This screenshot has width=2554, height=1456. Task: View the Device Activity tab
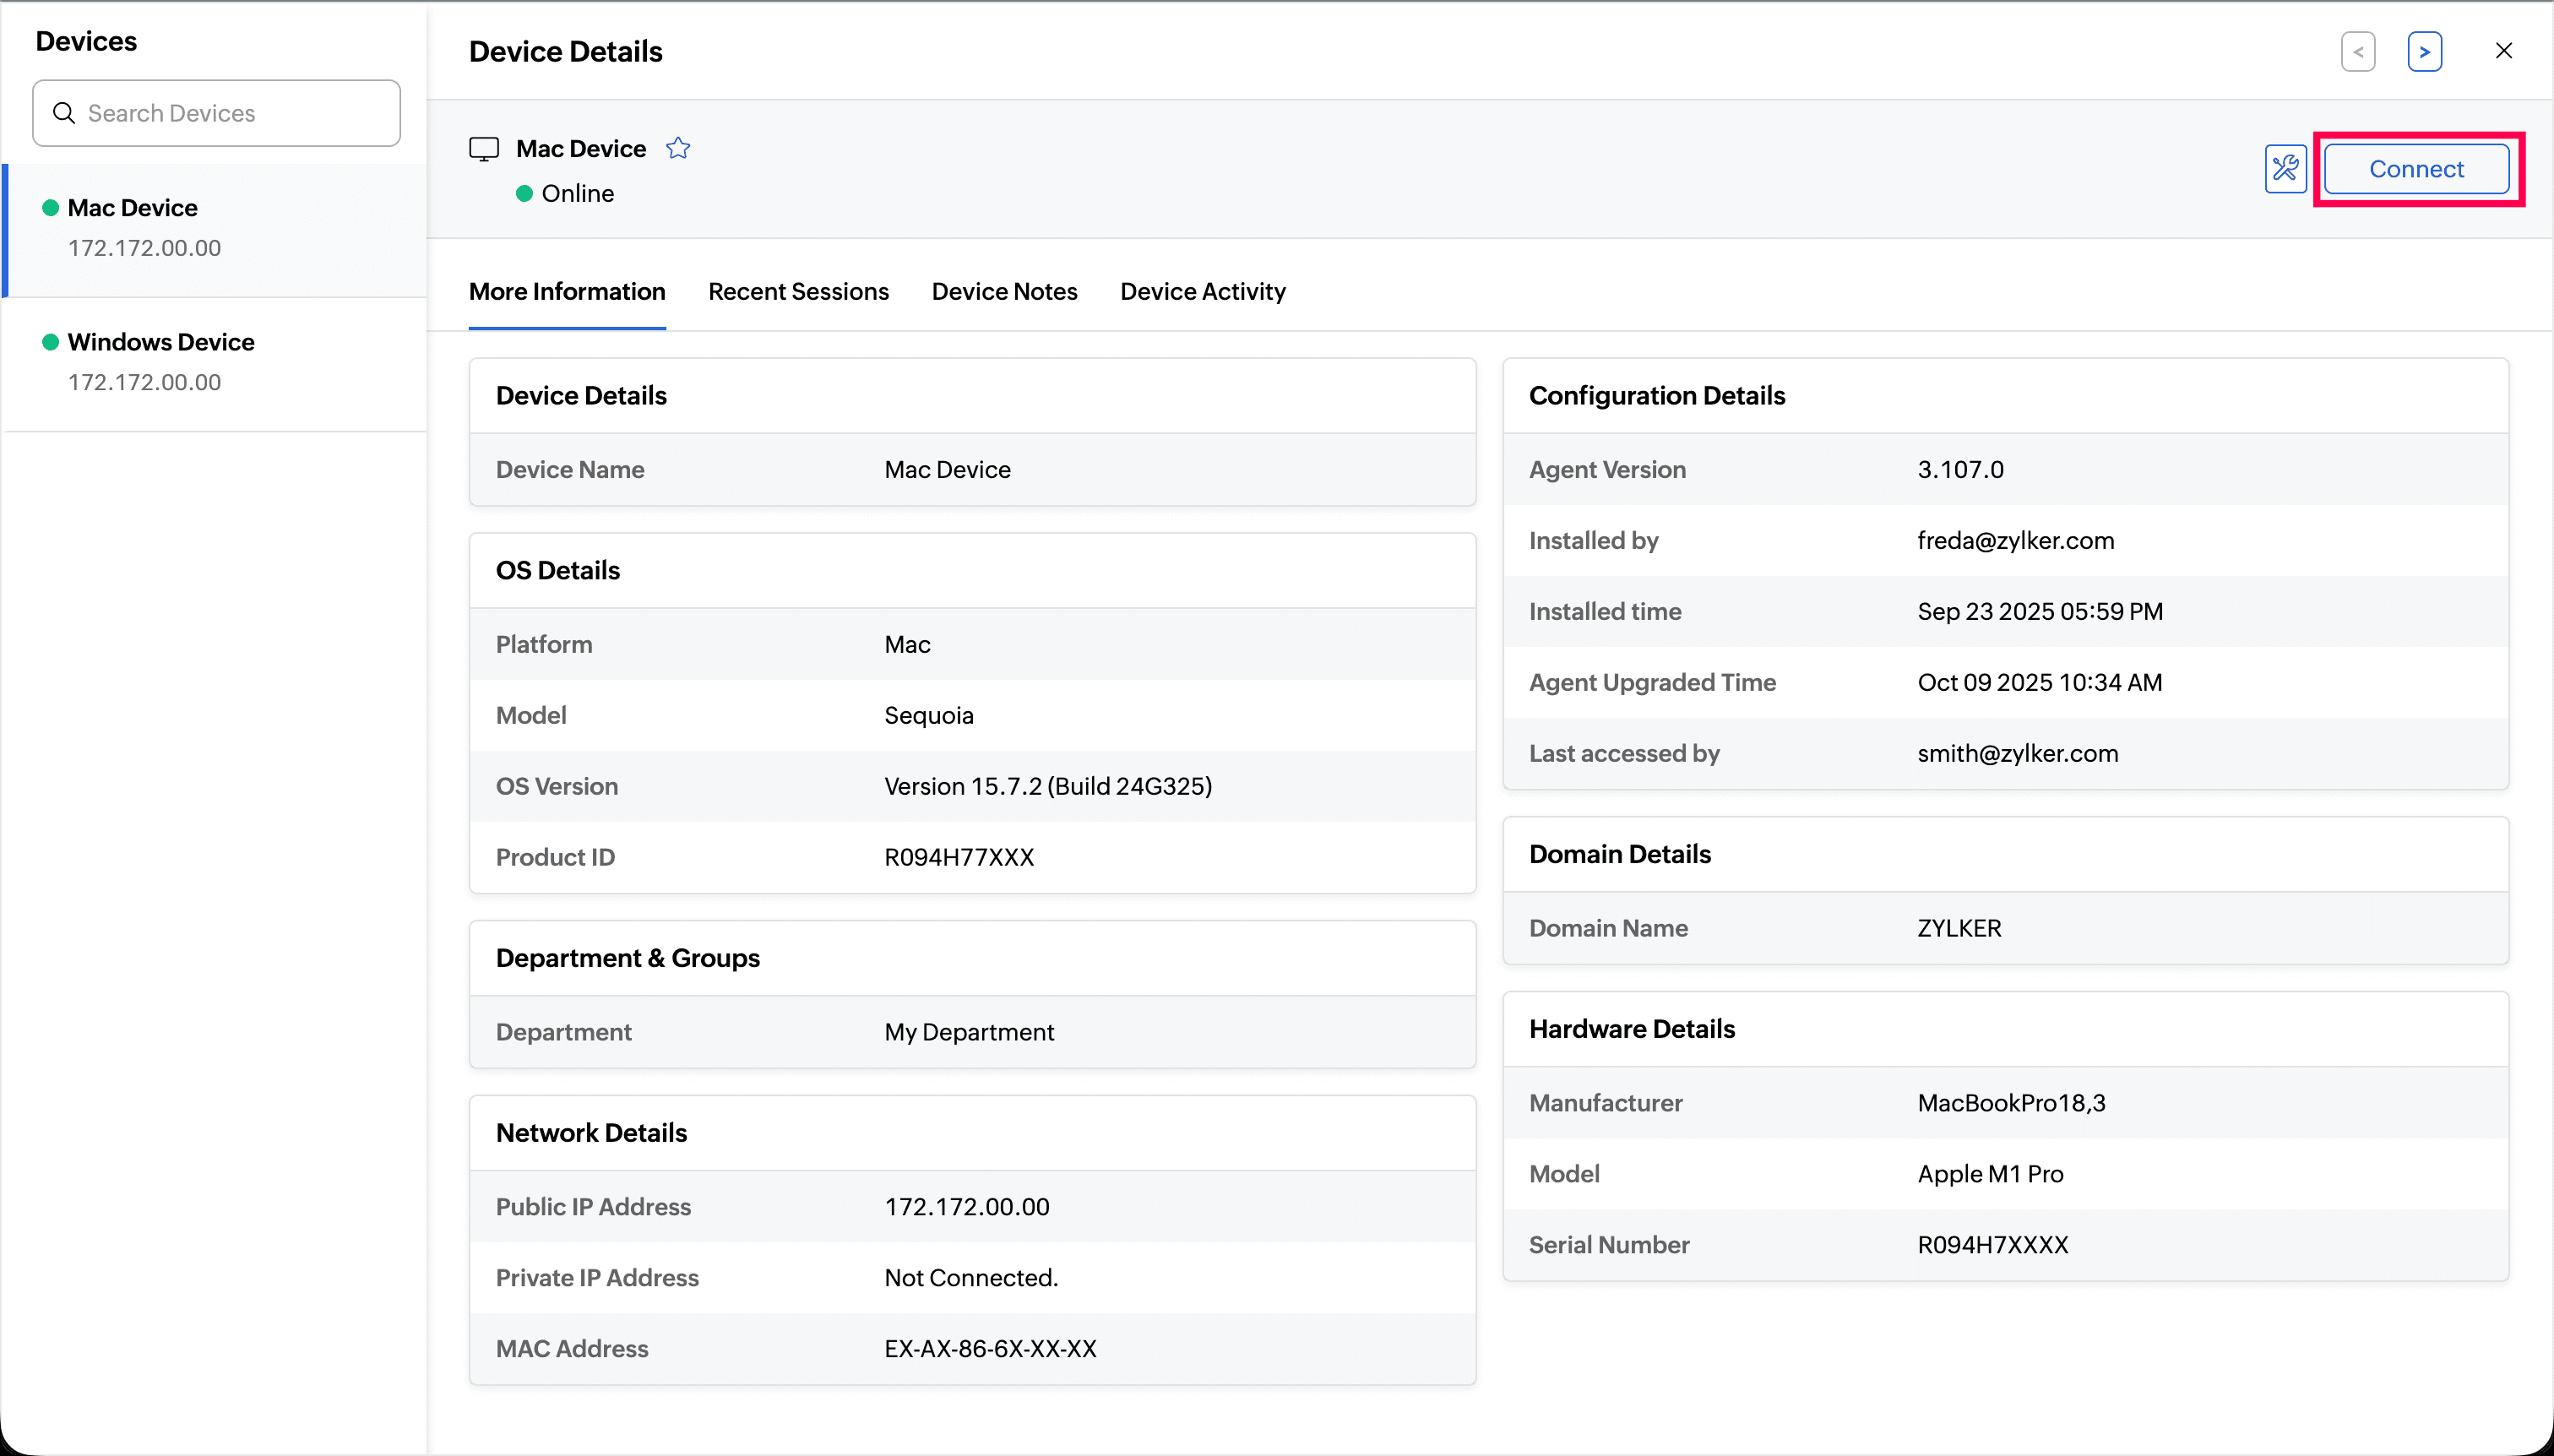pos(1202,291)
